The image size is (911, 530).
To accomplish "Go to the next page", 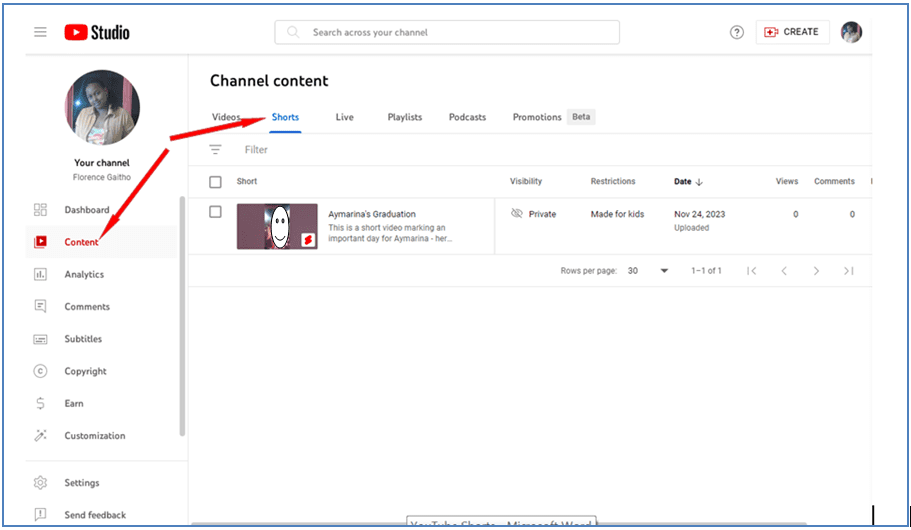I will pyautogui.click(x=816, y=271).
